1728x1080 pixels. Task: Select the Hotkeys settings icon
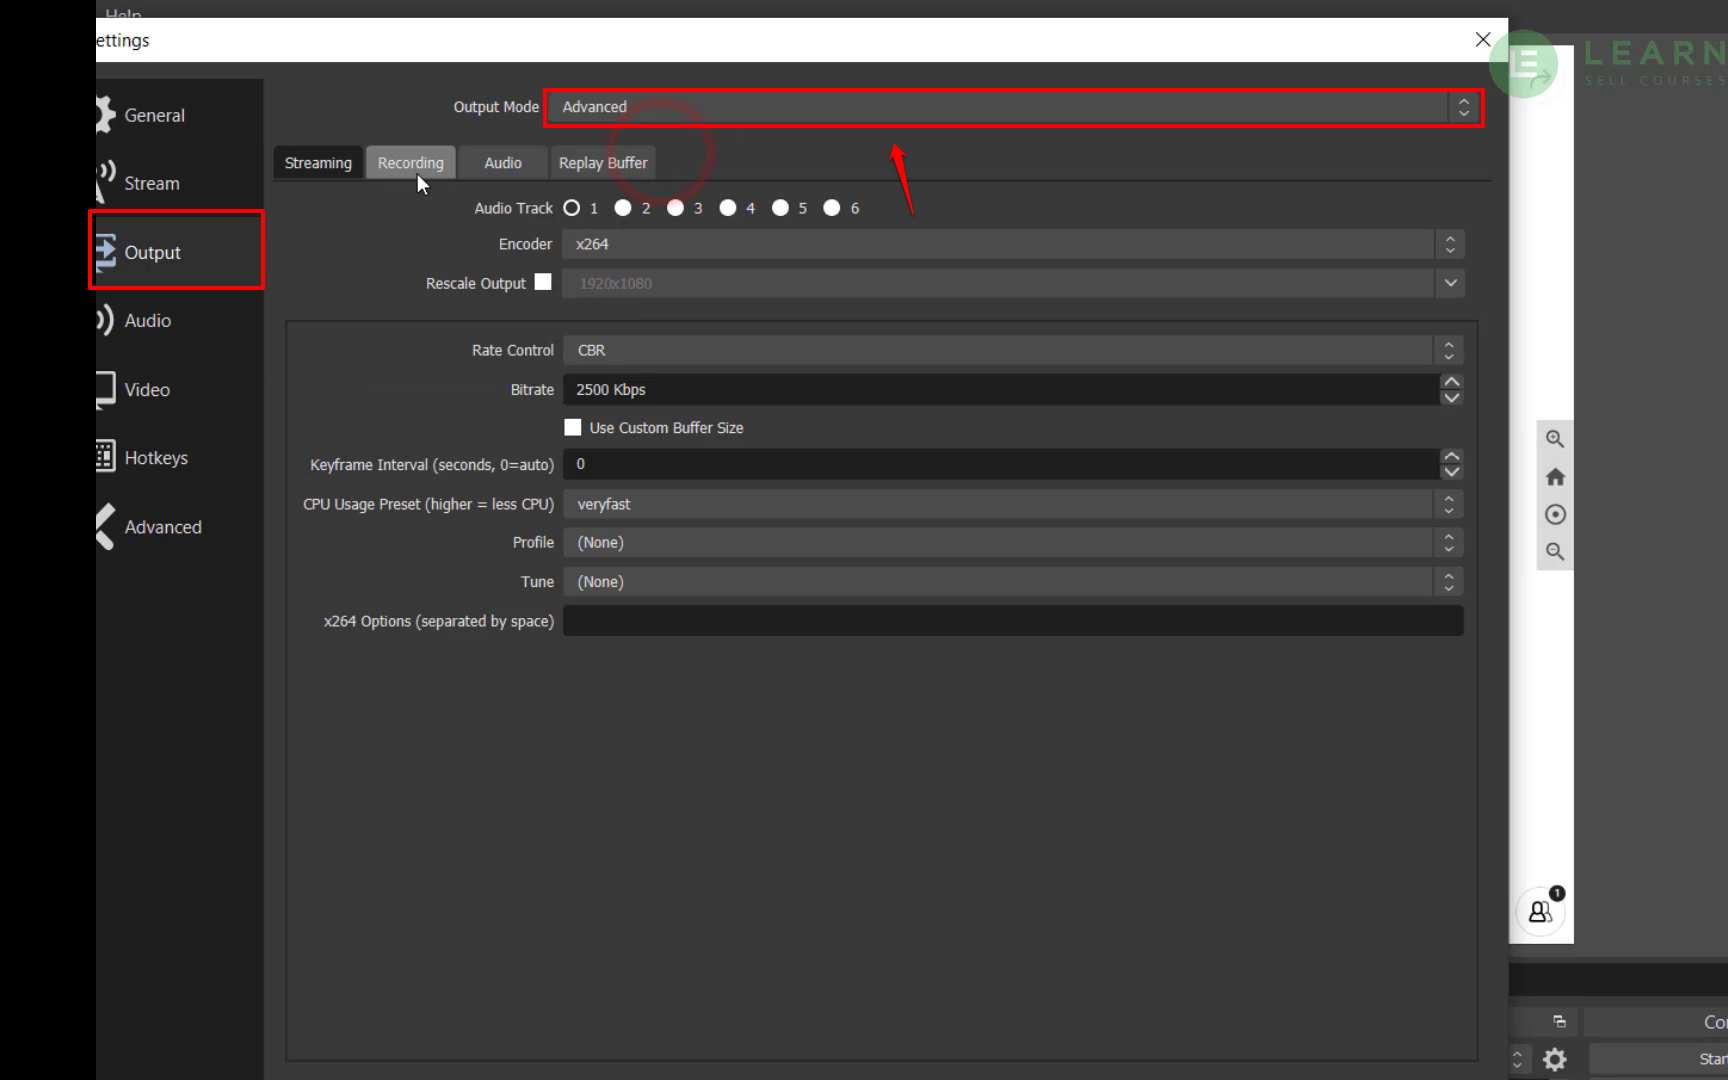click(105, 456)
